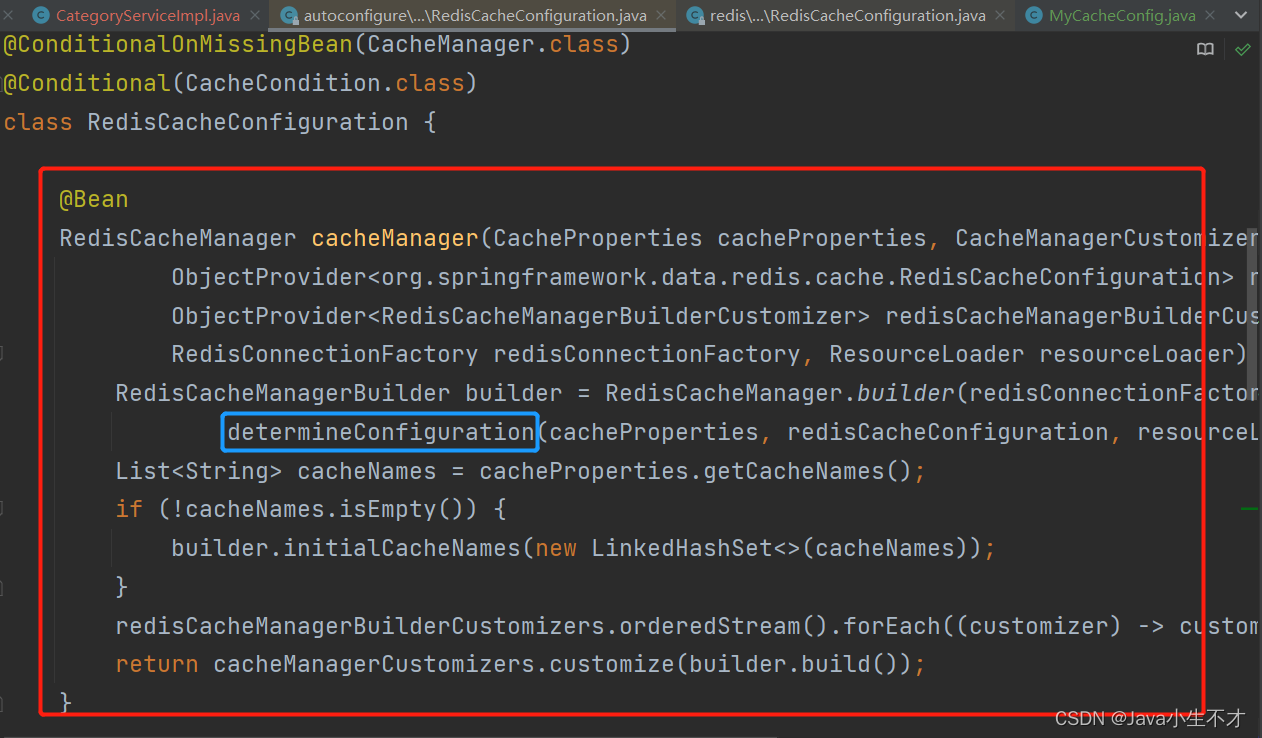Click the green change marker in right gutter
This screenshot has height=738, width=1262.
click(1248, 508)
